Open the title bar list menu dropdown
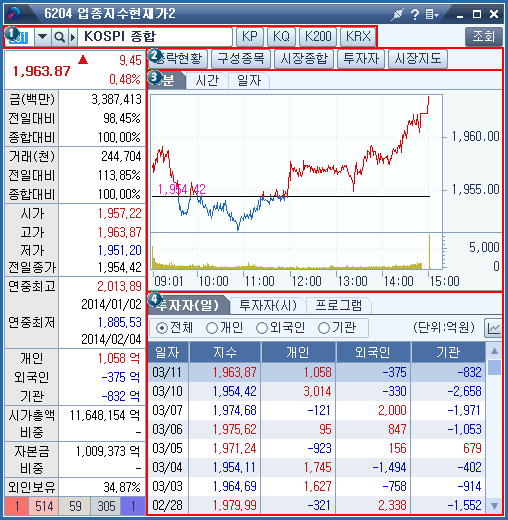 point(432,14)
